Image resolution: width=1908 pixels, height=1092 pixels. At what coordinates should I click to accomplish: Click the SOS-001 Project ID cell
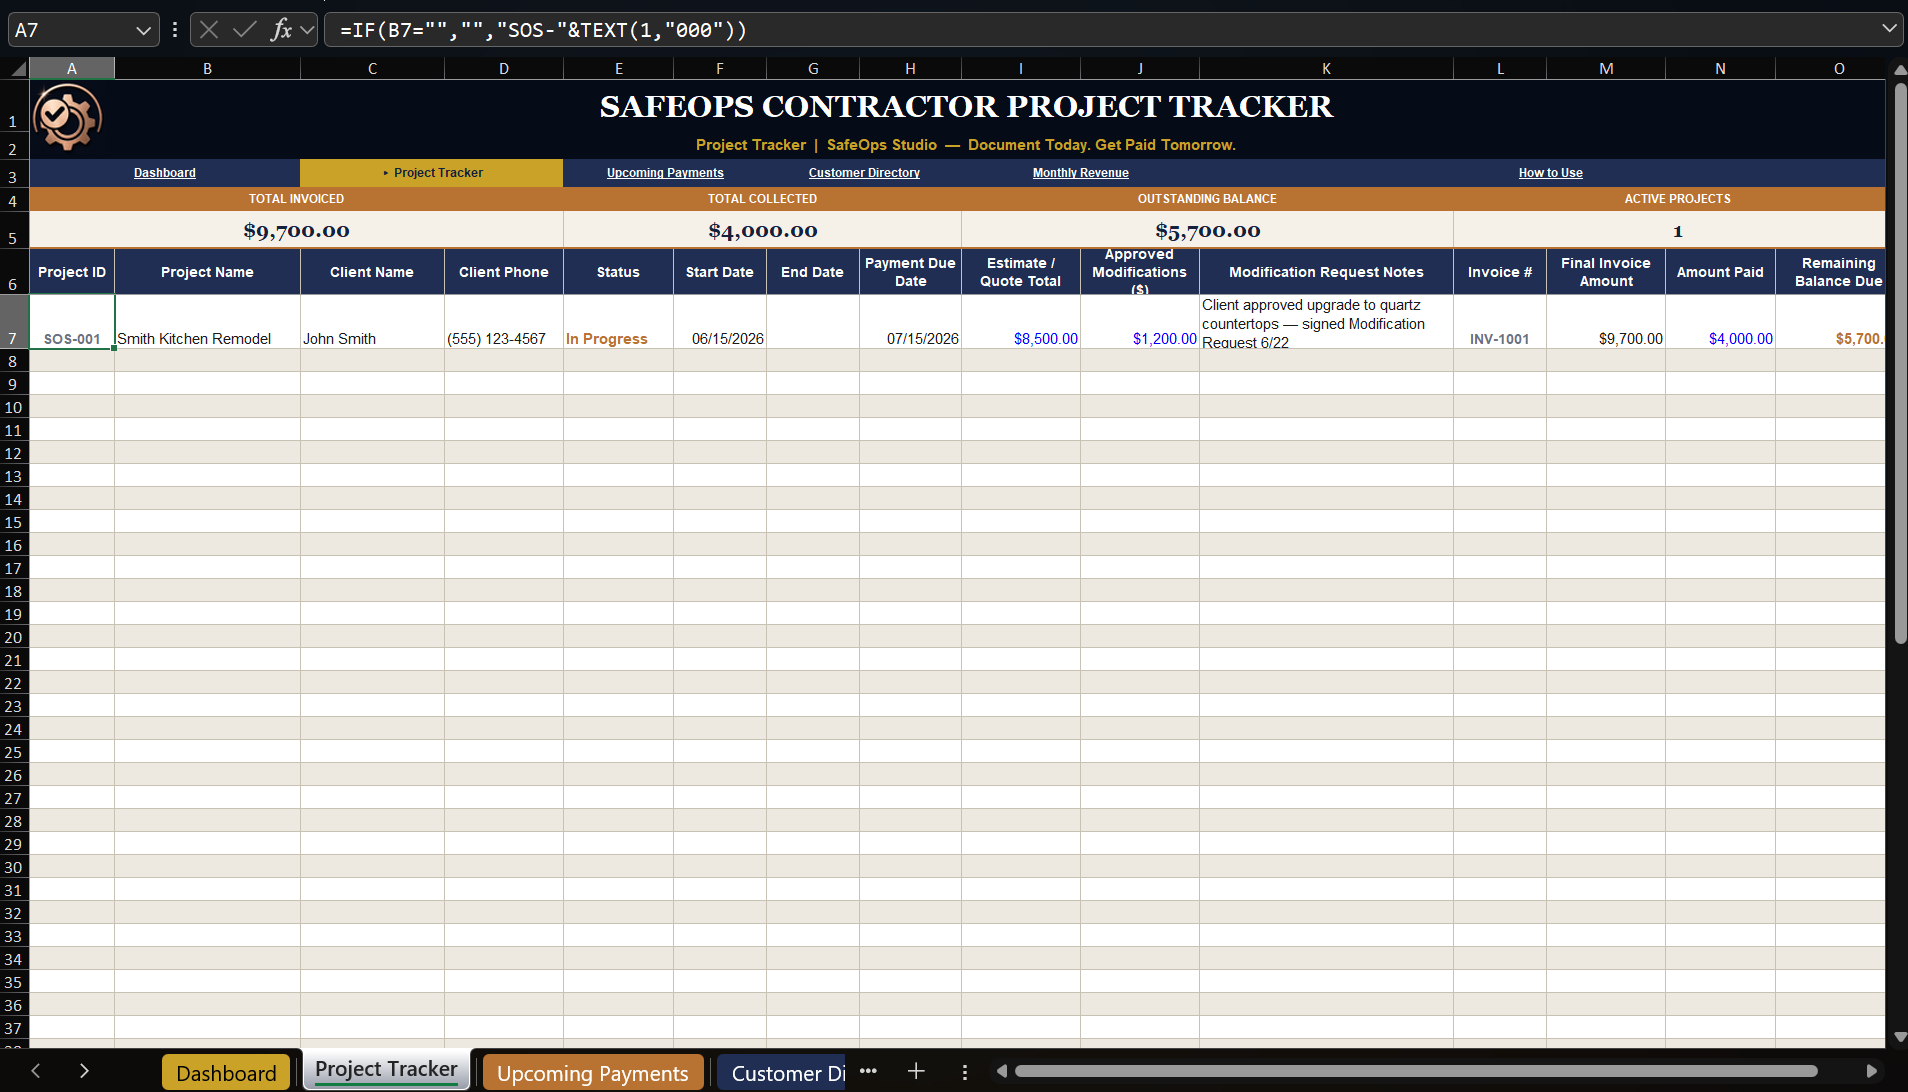[x=72, y=322]
